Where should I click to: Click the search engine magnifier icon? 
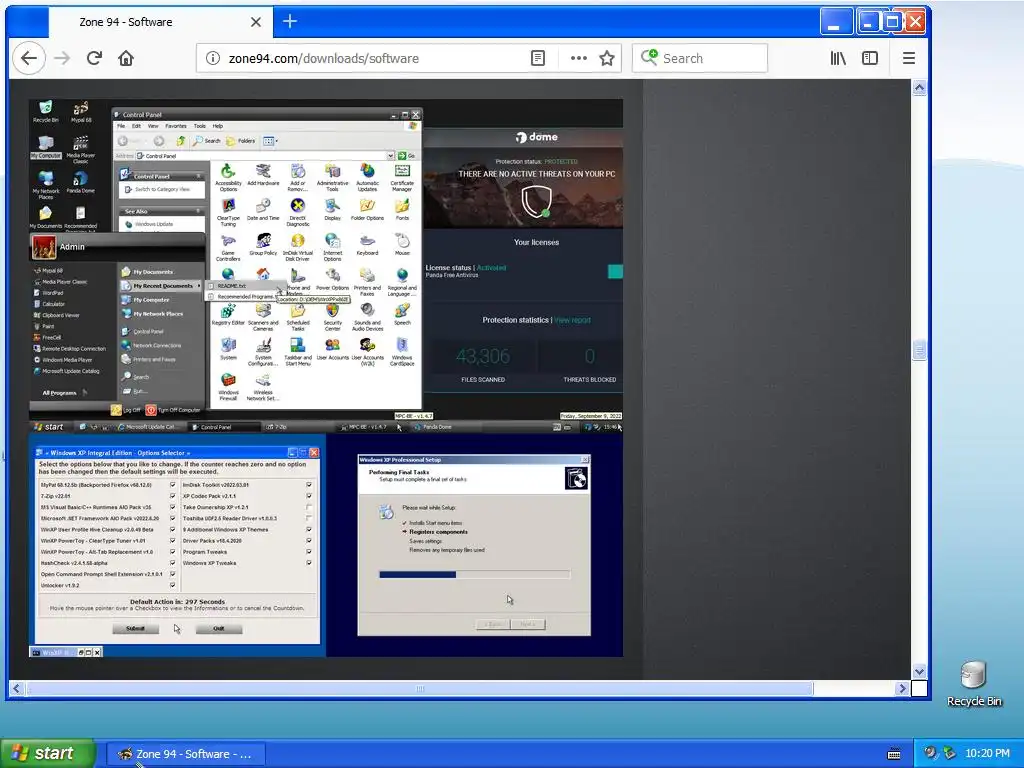point(648,57)
